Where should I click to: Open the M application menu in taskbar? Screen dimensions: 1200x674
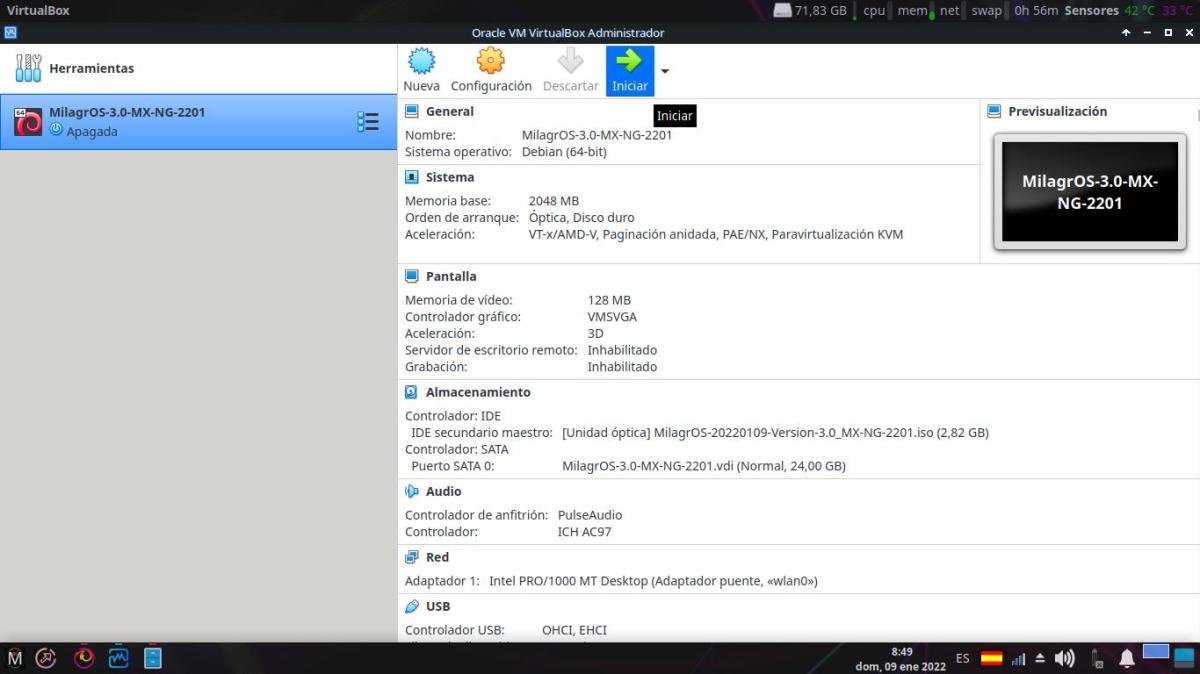click(15, 658)
